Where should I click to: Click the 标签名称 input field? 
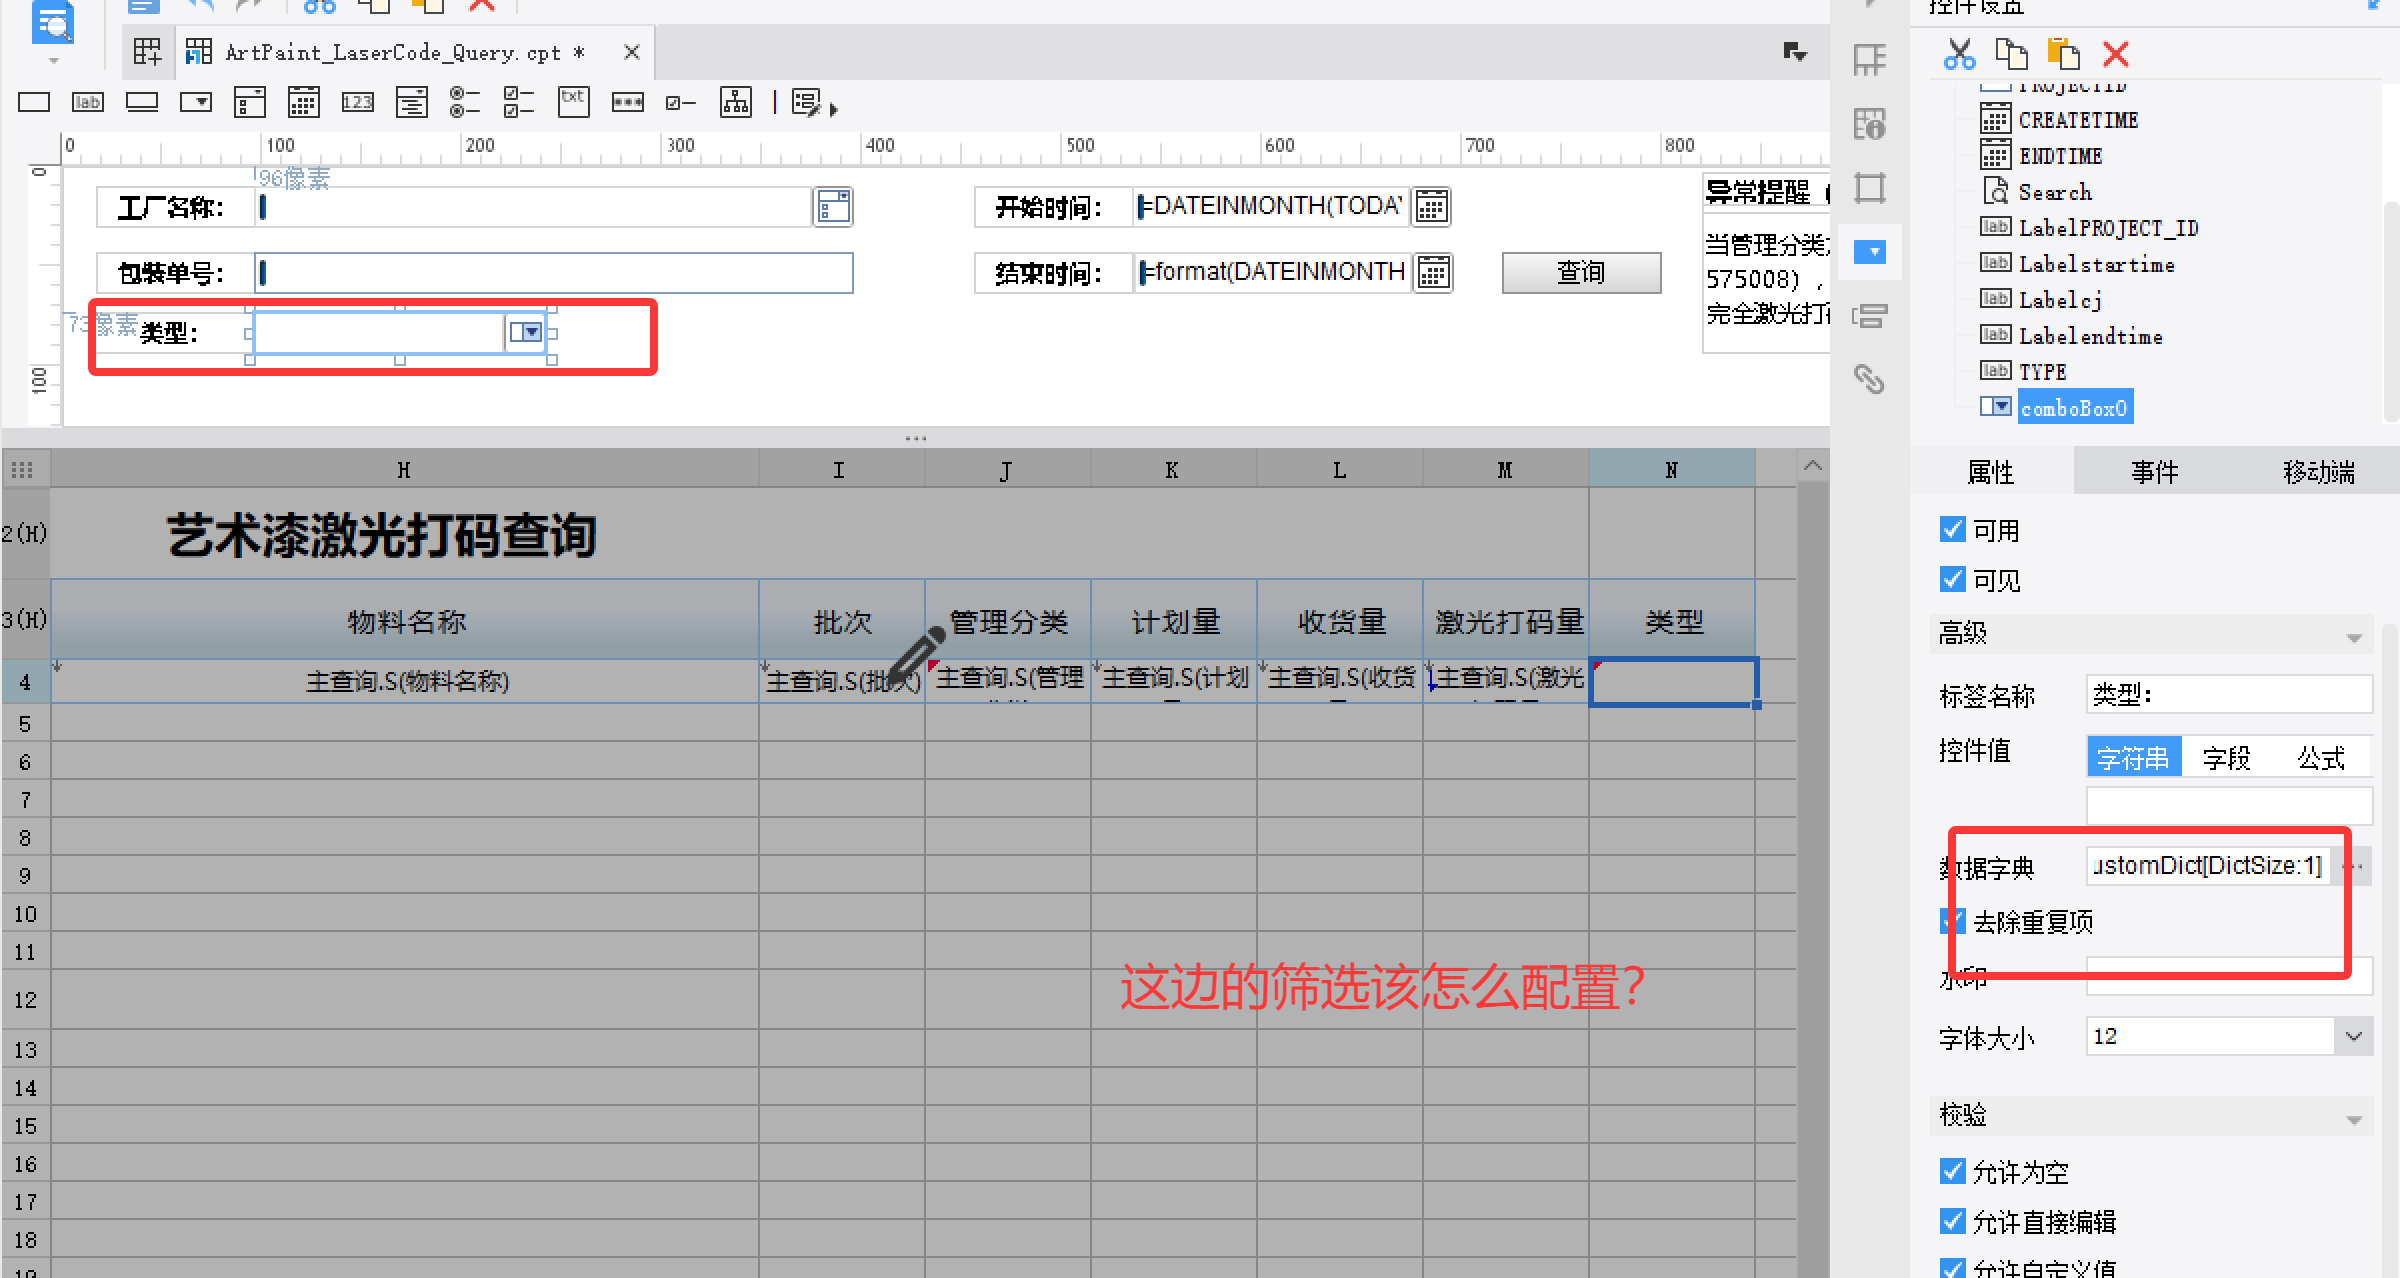(2229, 694)
